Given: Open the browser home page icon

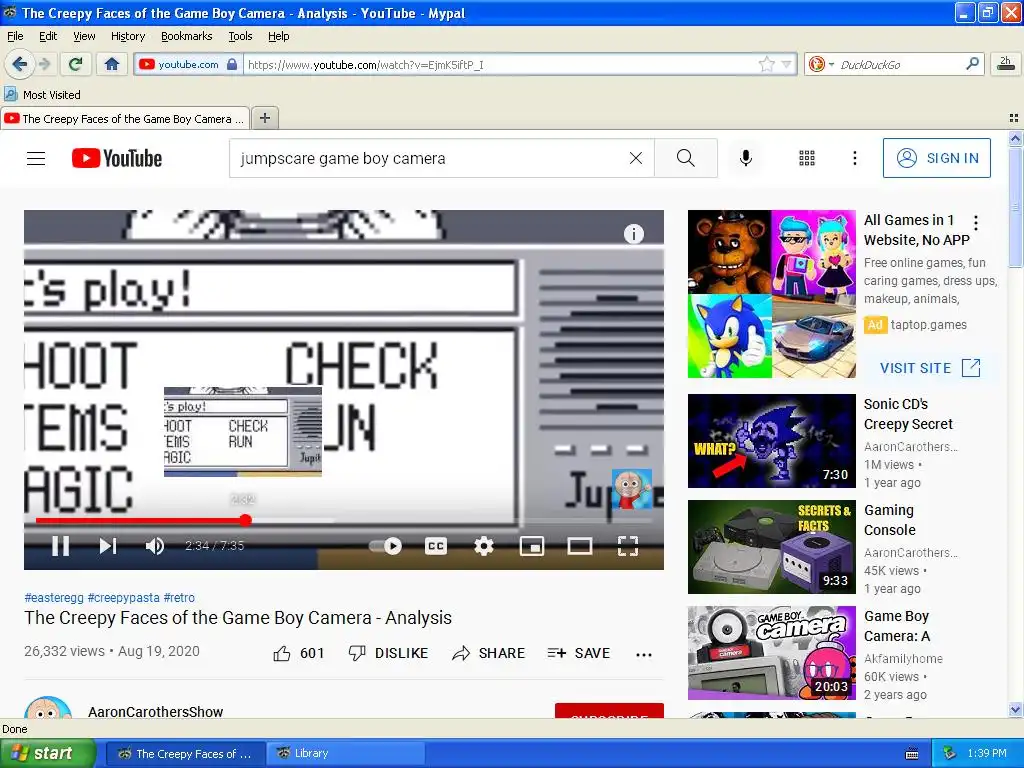Looking at the screenshot, I should pos(112,64).
